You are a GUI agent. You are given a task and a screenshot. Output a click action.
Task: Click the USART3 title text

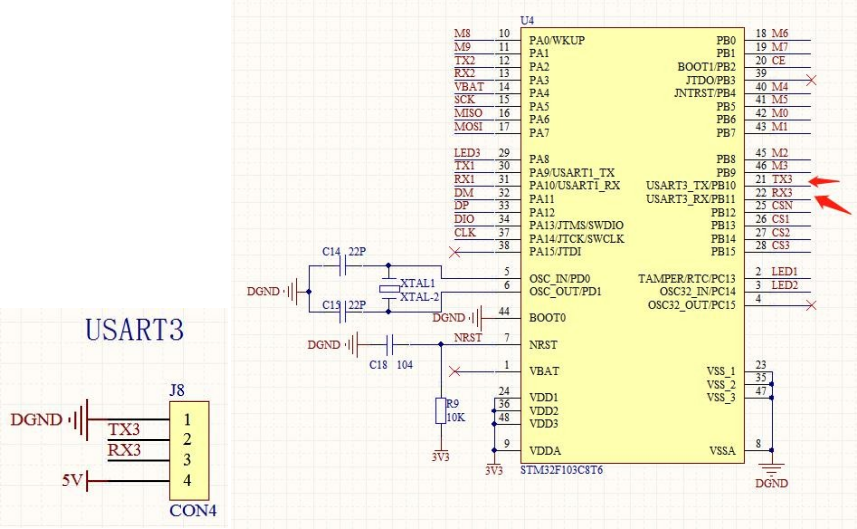point(134,330)
